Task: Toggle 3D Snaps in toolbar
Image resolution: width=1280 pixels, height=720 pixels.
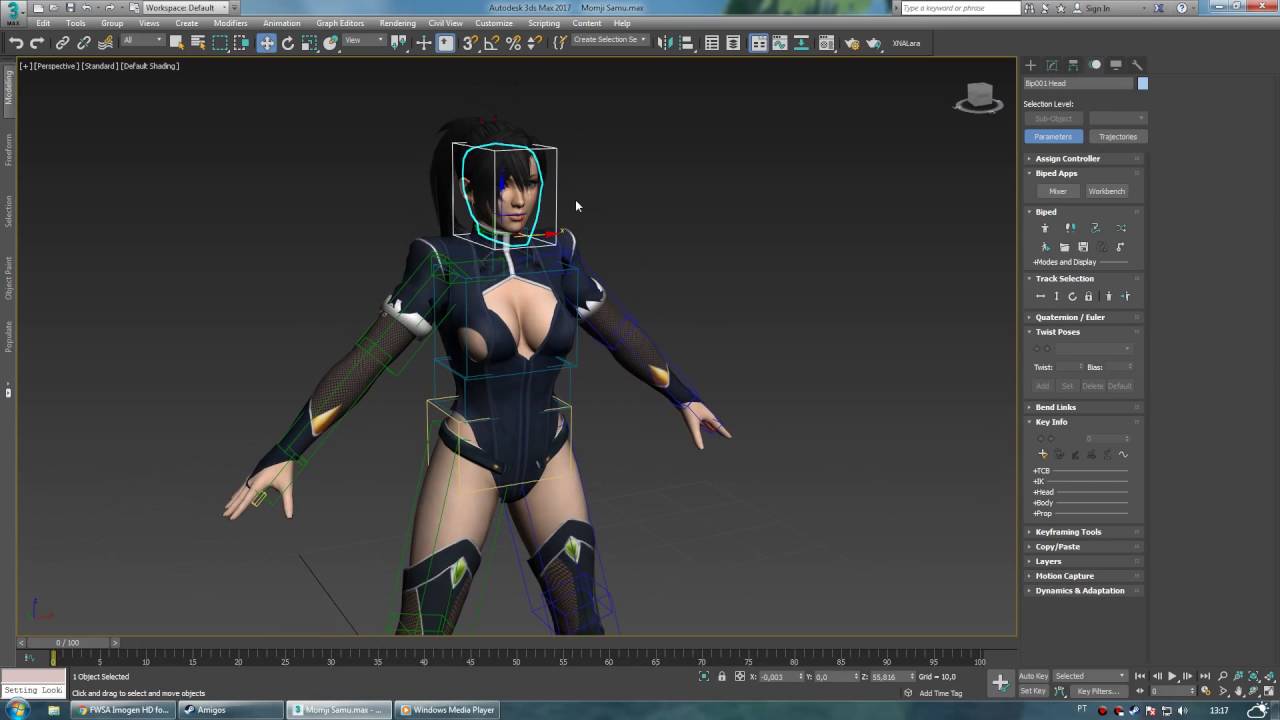Action: coord(470,43)
